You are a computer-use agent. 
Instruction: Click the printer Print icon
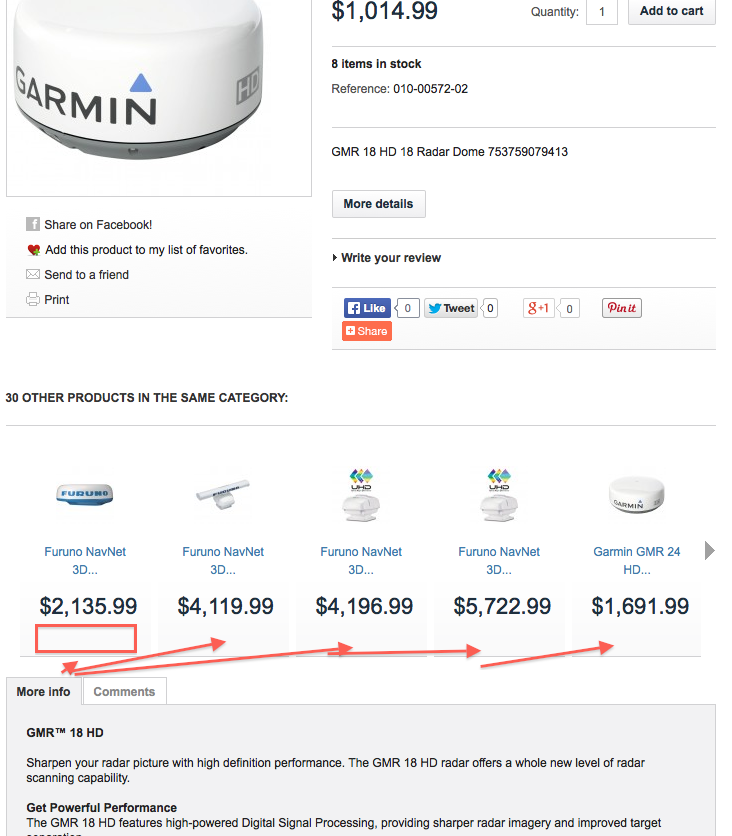coord(33,299)
